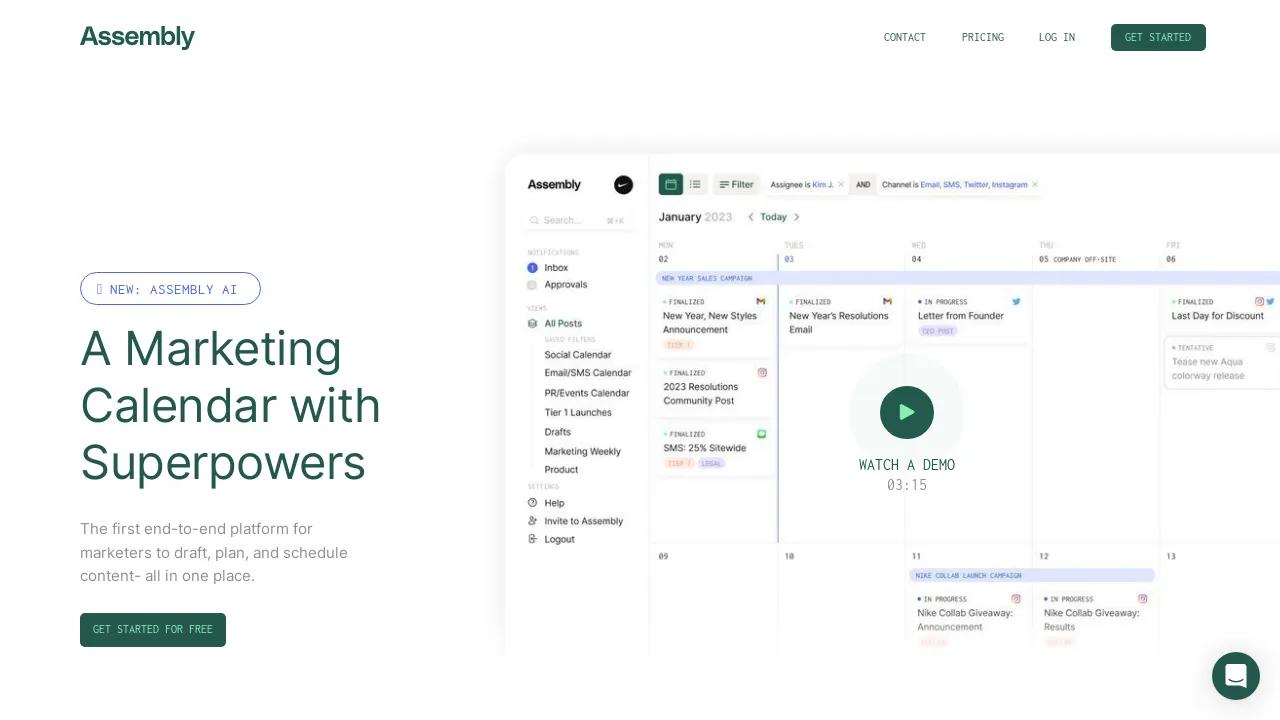
Task: Click Twitter icon on Letter from Founder card
Action: [x=1016, y=301]
